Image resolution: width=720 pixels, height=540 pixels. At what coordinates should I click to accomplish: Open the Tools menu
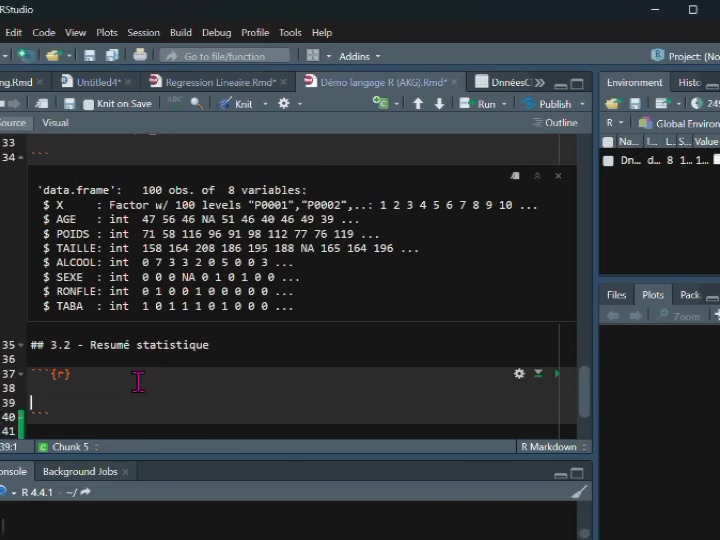[x=290, y=33]
